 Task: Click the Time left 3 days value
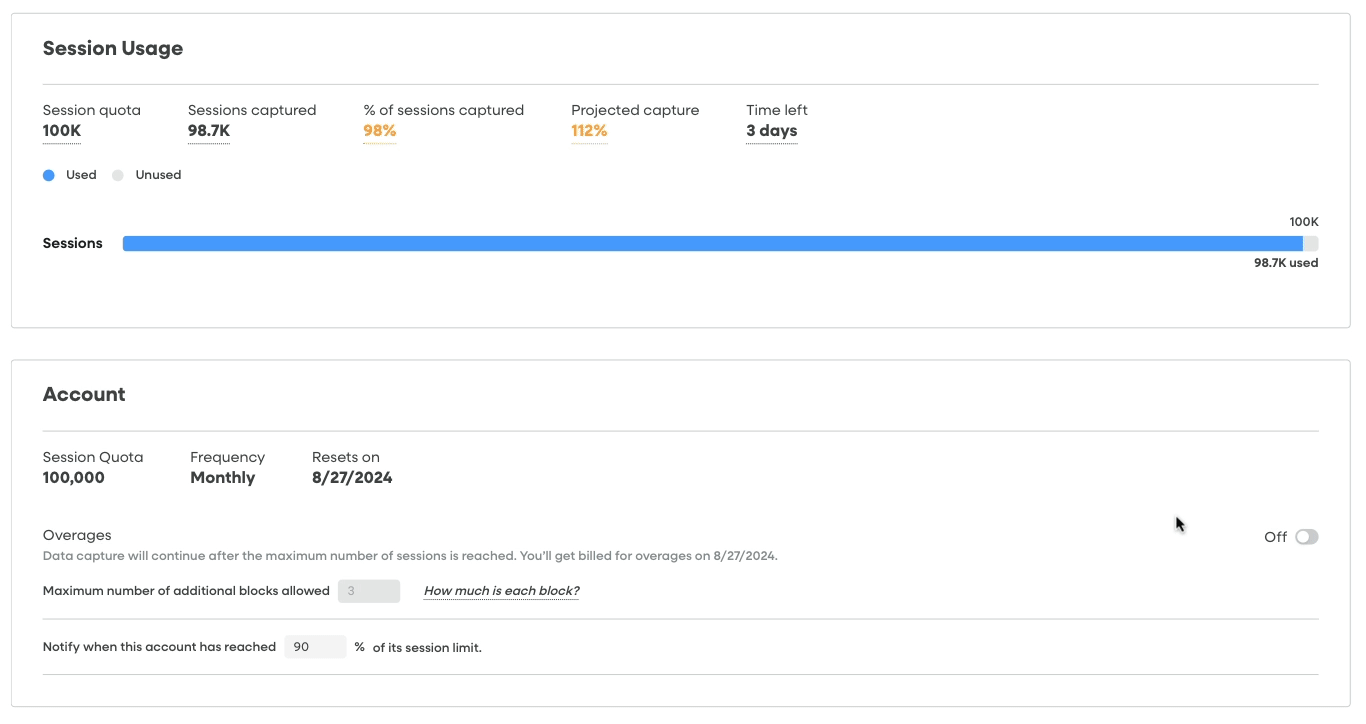771,131
